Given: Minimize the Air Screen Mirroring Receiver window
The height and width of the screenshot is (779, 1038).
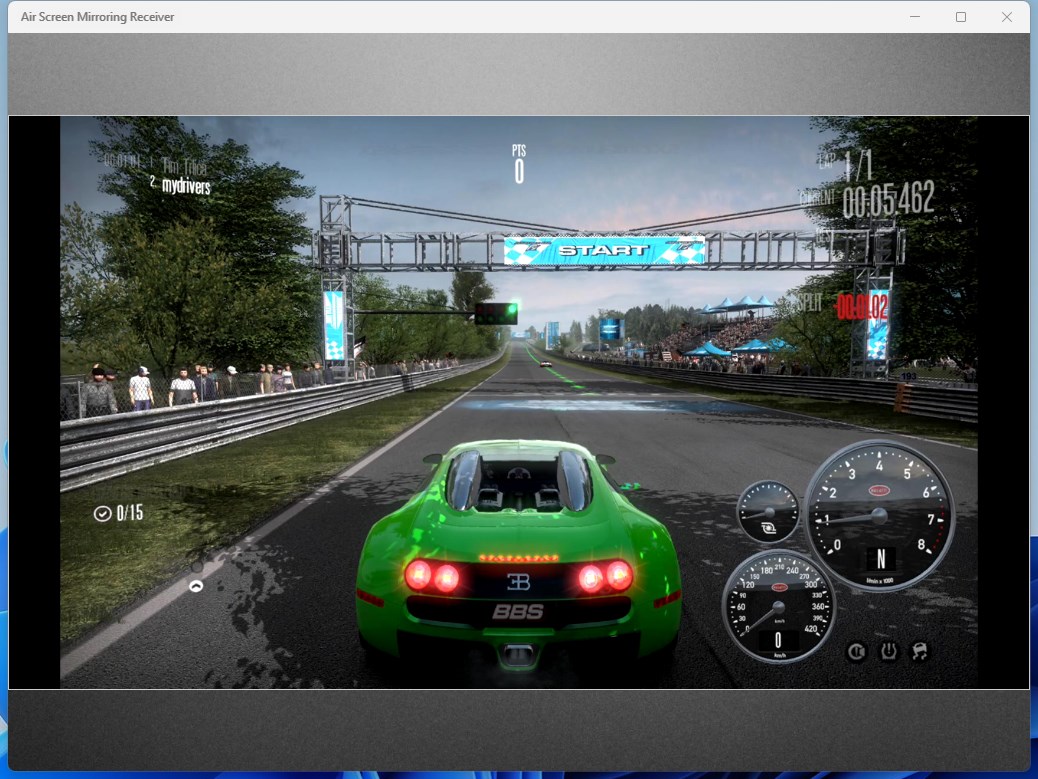Looking at the screenshot, I should 915,17.
